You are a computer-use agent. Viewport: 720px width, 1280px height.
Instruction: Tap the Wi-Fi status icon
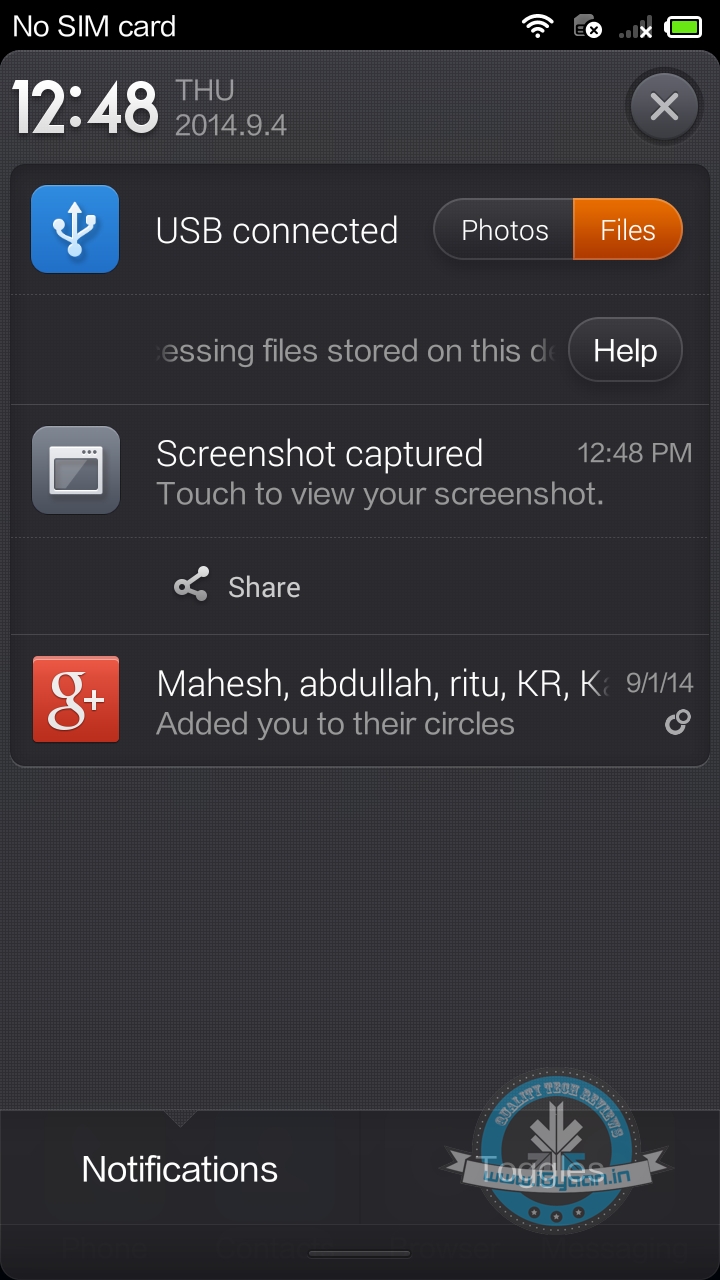(538, 26)
